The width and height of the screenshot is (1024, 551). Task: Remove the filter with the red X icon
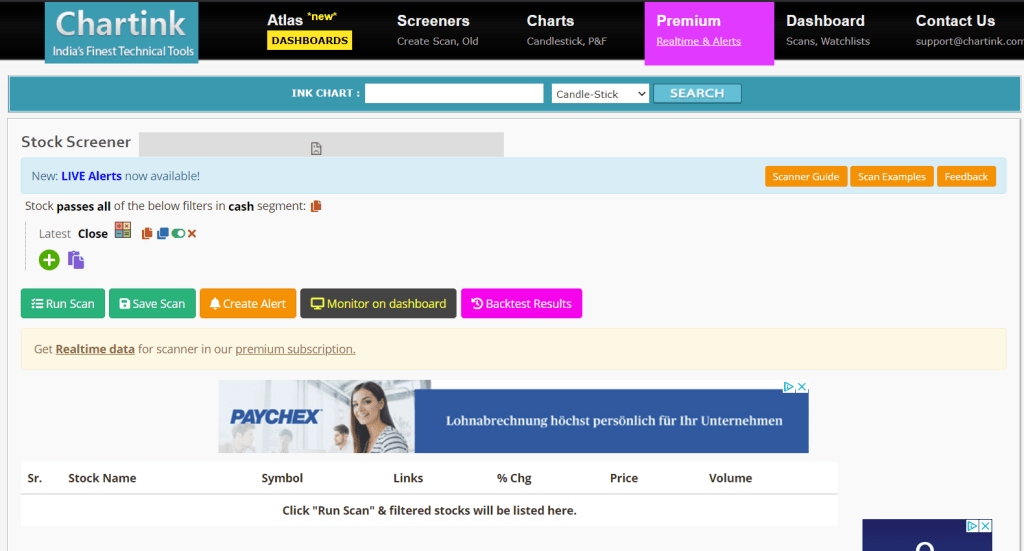[192, 233]
